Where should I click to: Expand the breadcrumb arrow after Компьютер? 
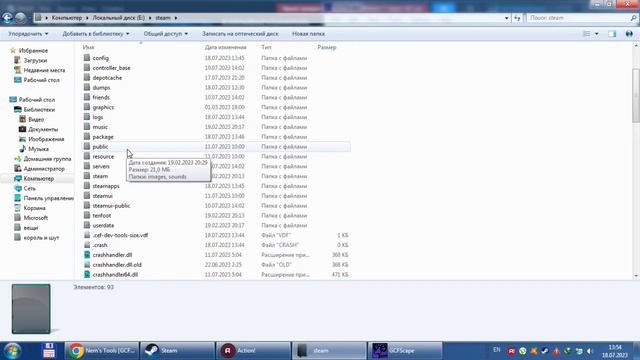click(x=87, y=18)
